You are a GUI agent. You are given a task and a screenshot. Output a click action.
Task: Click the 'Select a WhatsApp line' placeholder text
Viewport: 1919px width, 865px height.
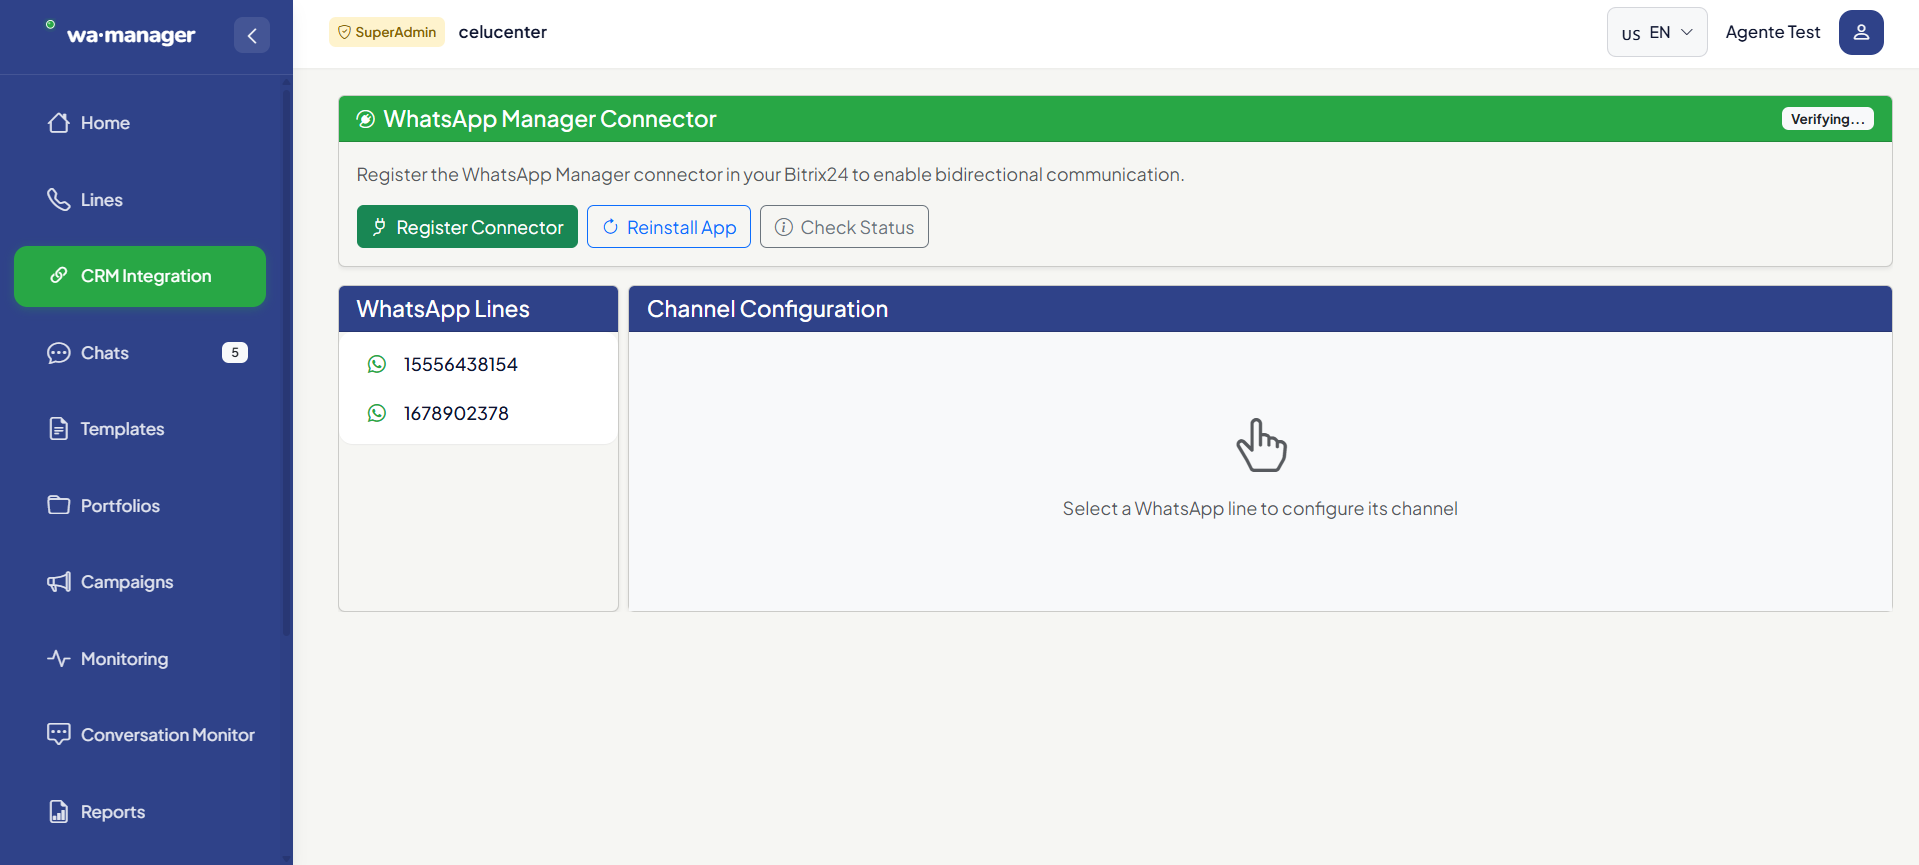[x=1260, y=509]
